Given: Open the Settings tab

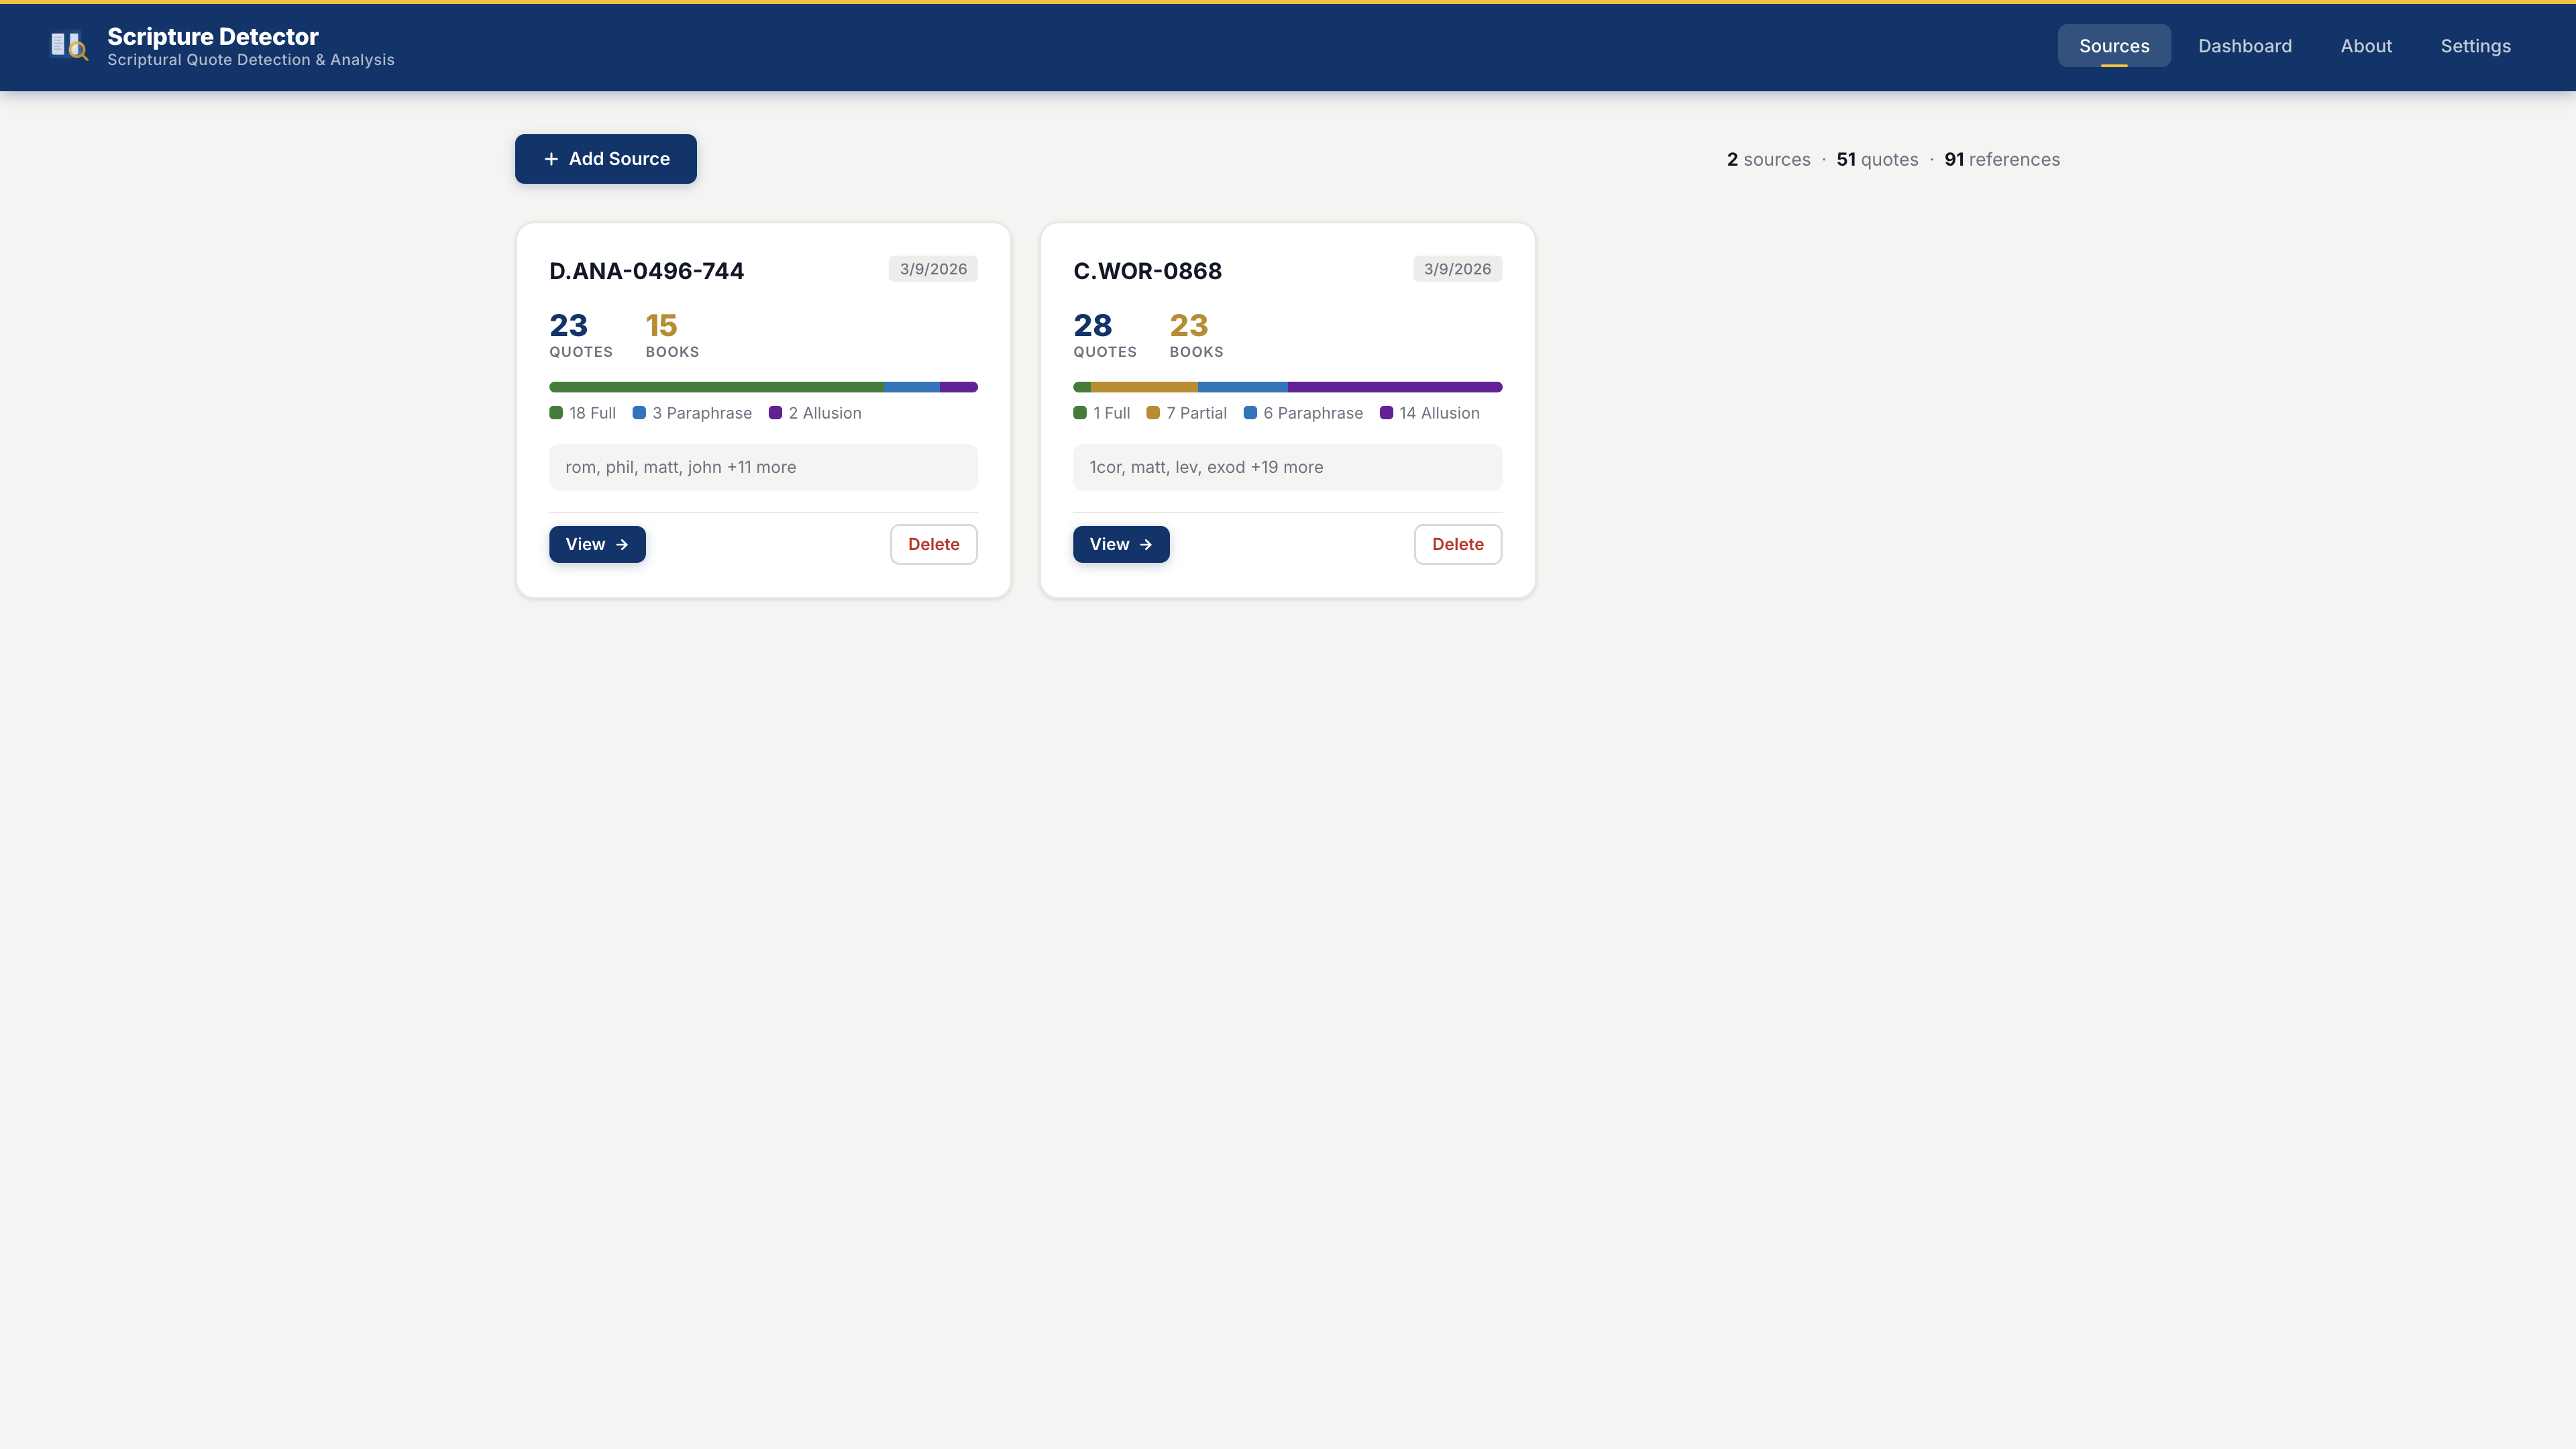Looking at the screenshot, I should [x=2476, y=46].
